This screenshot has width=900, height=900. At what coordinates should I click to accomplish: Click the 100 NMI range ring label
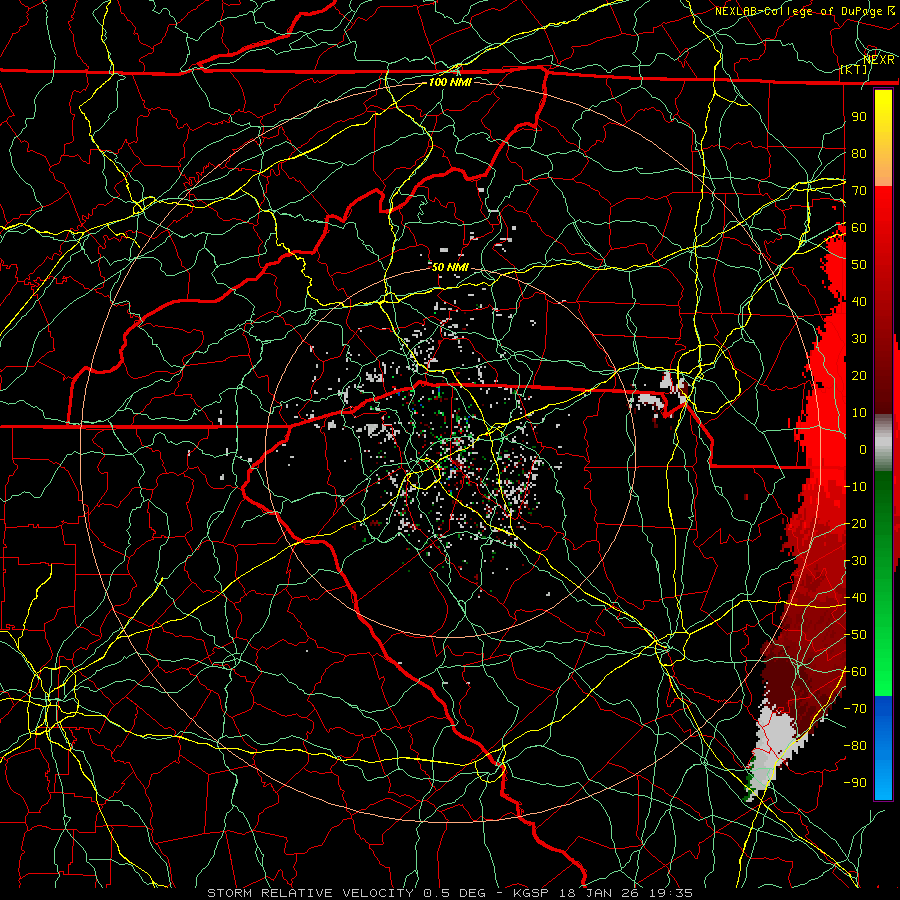click(450, 82)
